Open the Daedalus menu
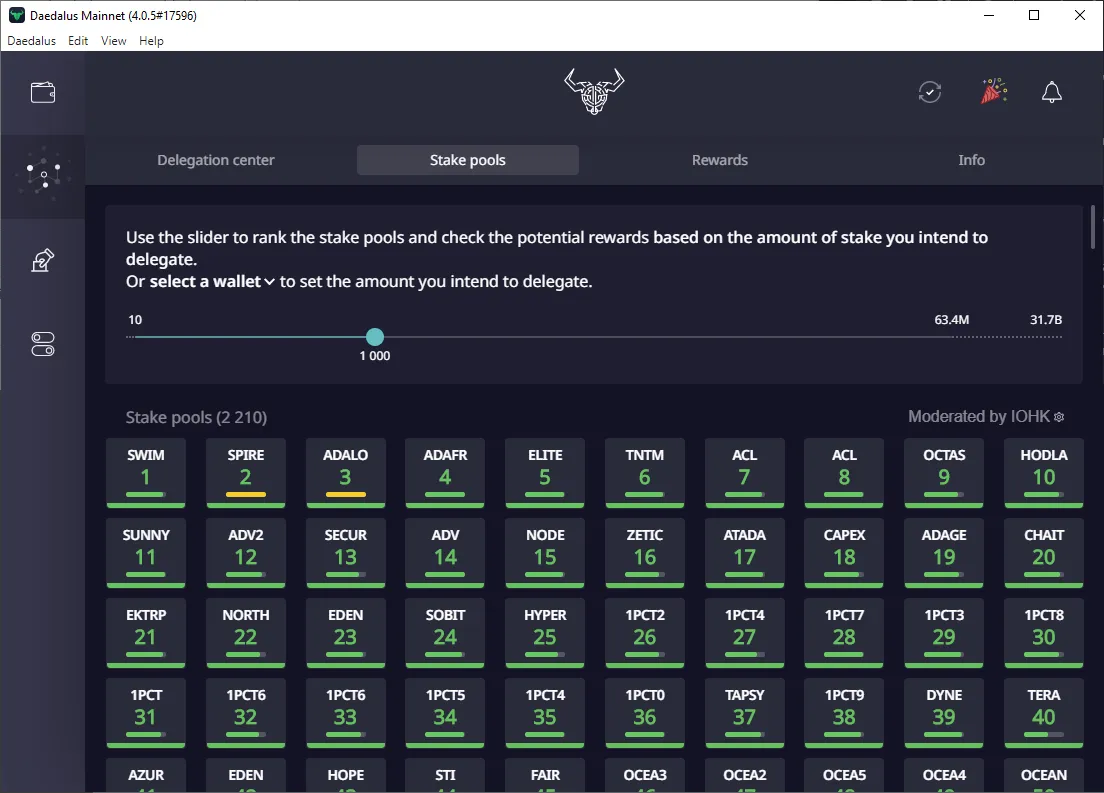 [31, 41]
